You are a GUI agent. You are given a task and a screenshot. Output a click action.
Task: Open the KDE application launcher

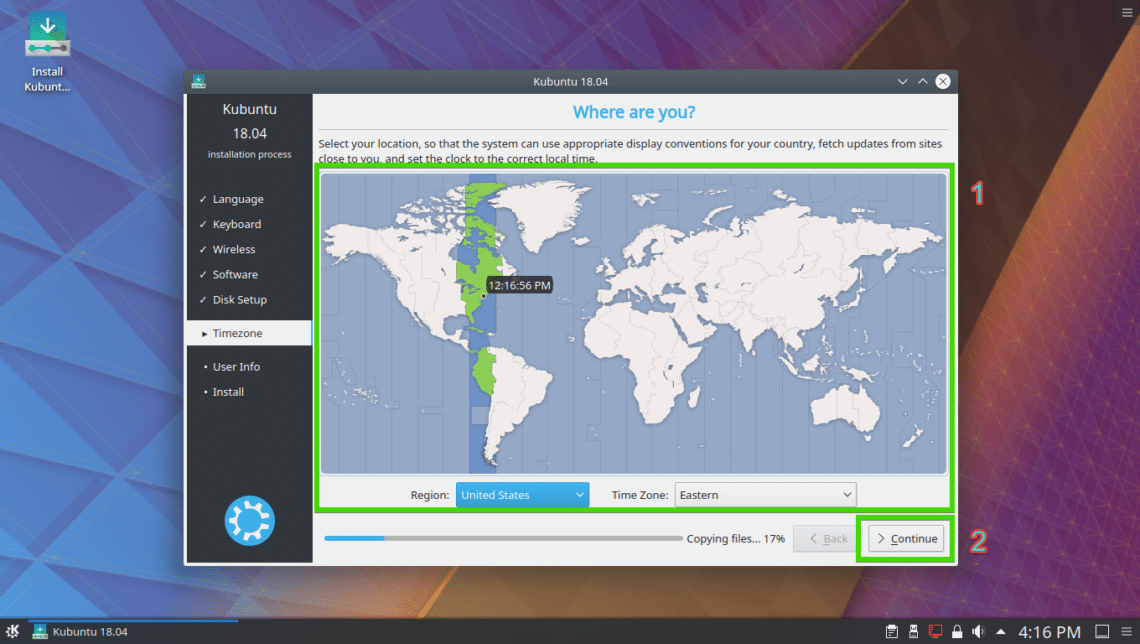pos(12,631)
